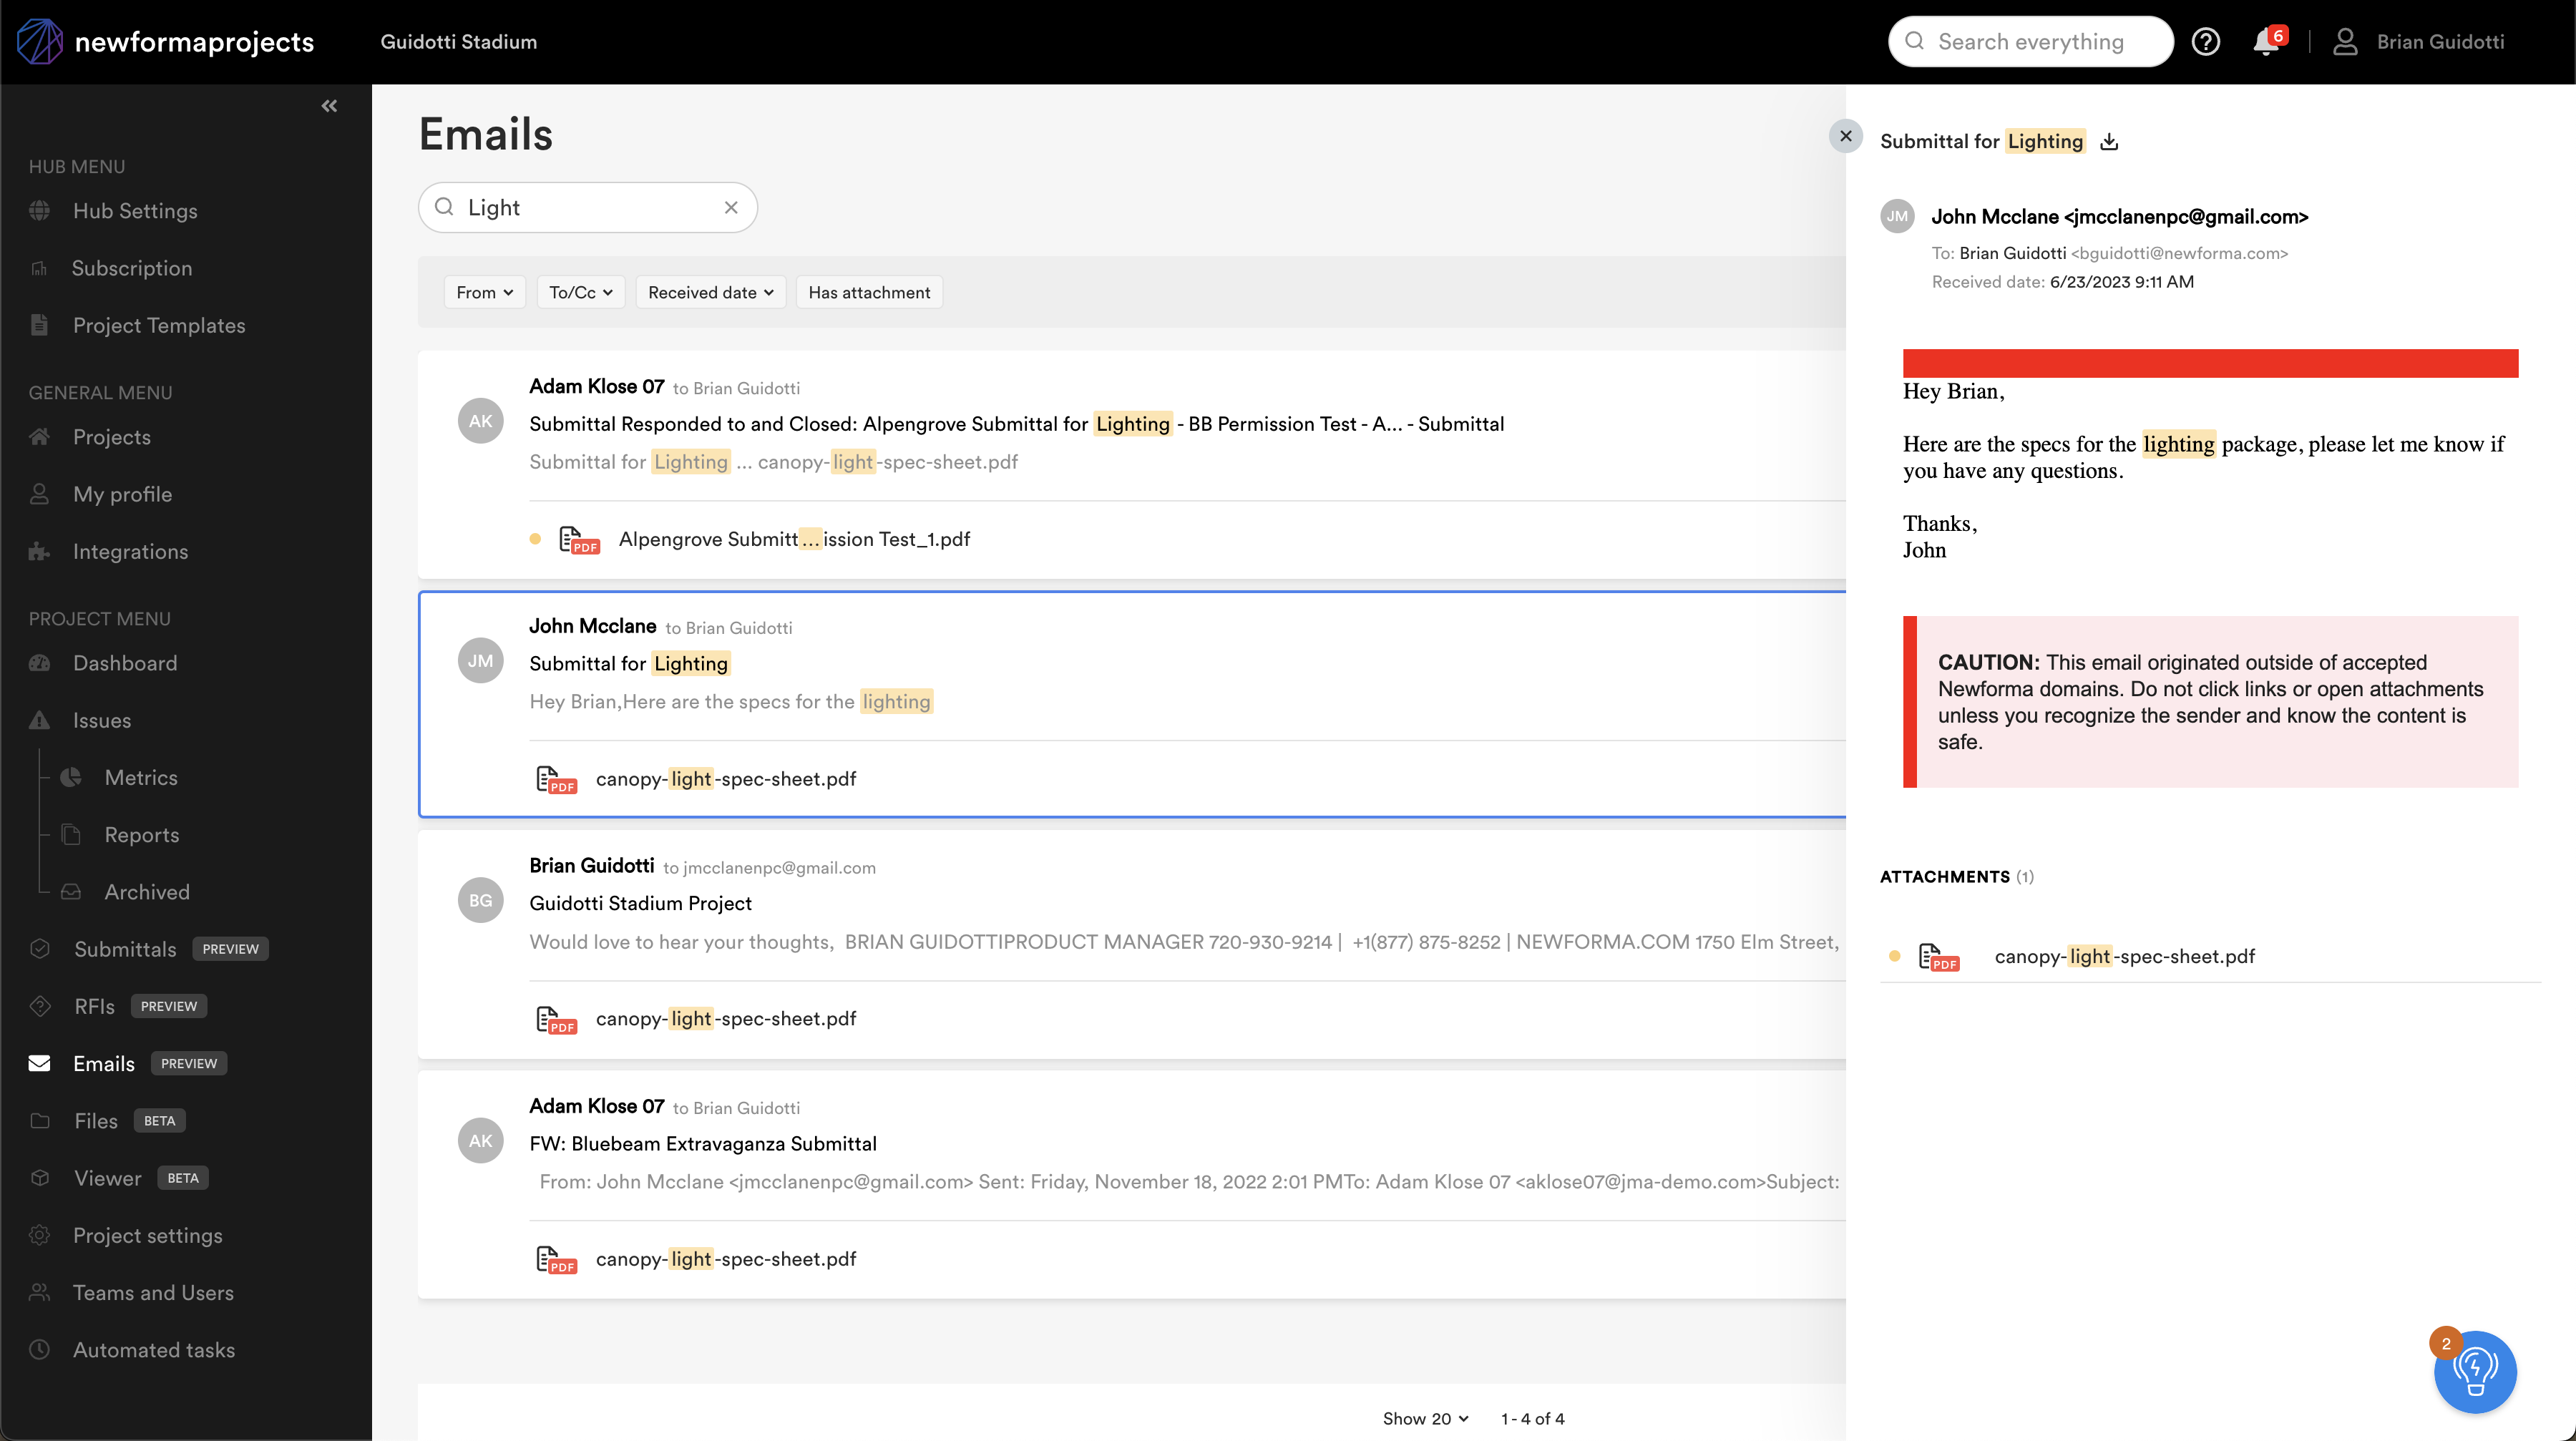Click the Automated tasks clock icon

tap(40, 1349)
